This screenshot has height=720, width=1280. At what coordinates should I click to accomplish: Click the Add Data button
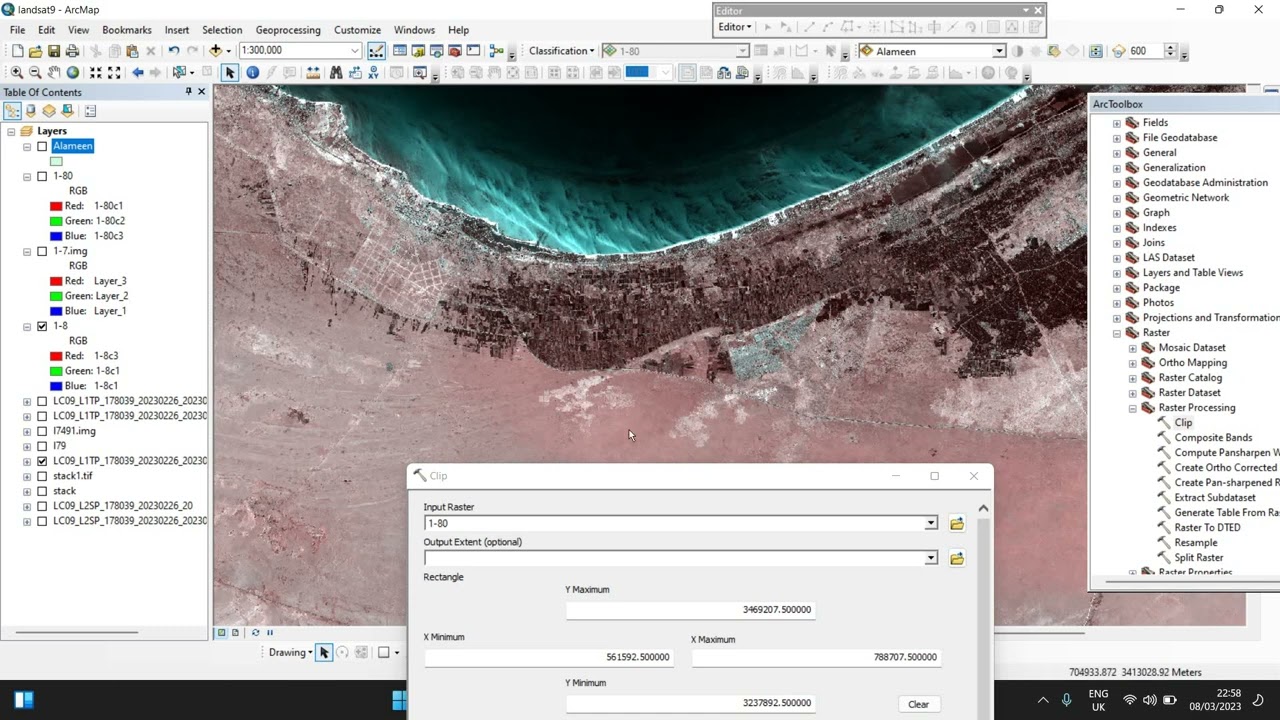pyautogui.click(x=215, y=50)
